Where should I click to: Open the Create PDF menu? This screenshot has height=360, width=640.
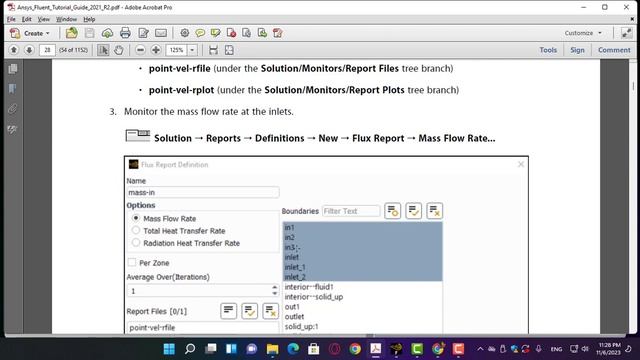pyautogui.click(x=30, y=33)
